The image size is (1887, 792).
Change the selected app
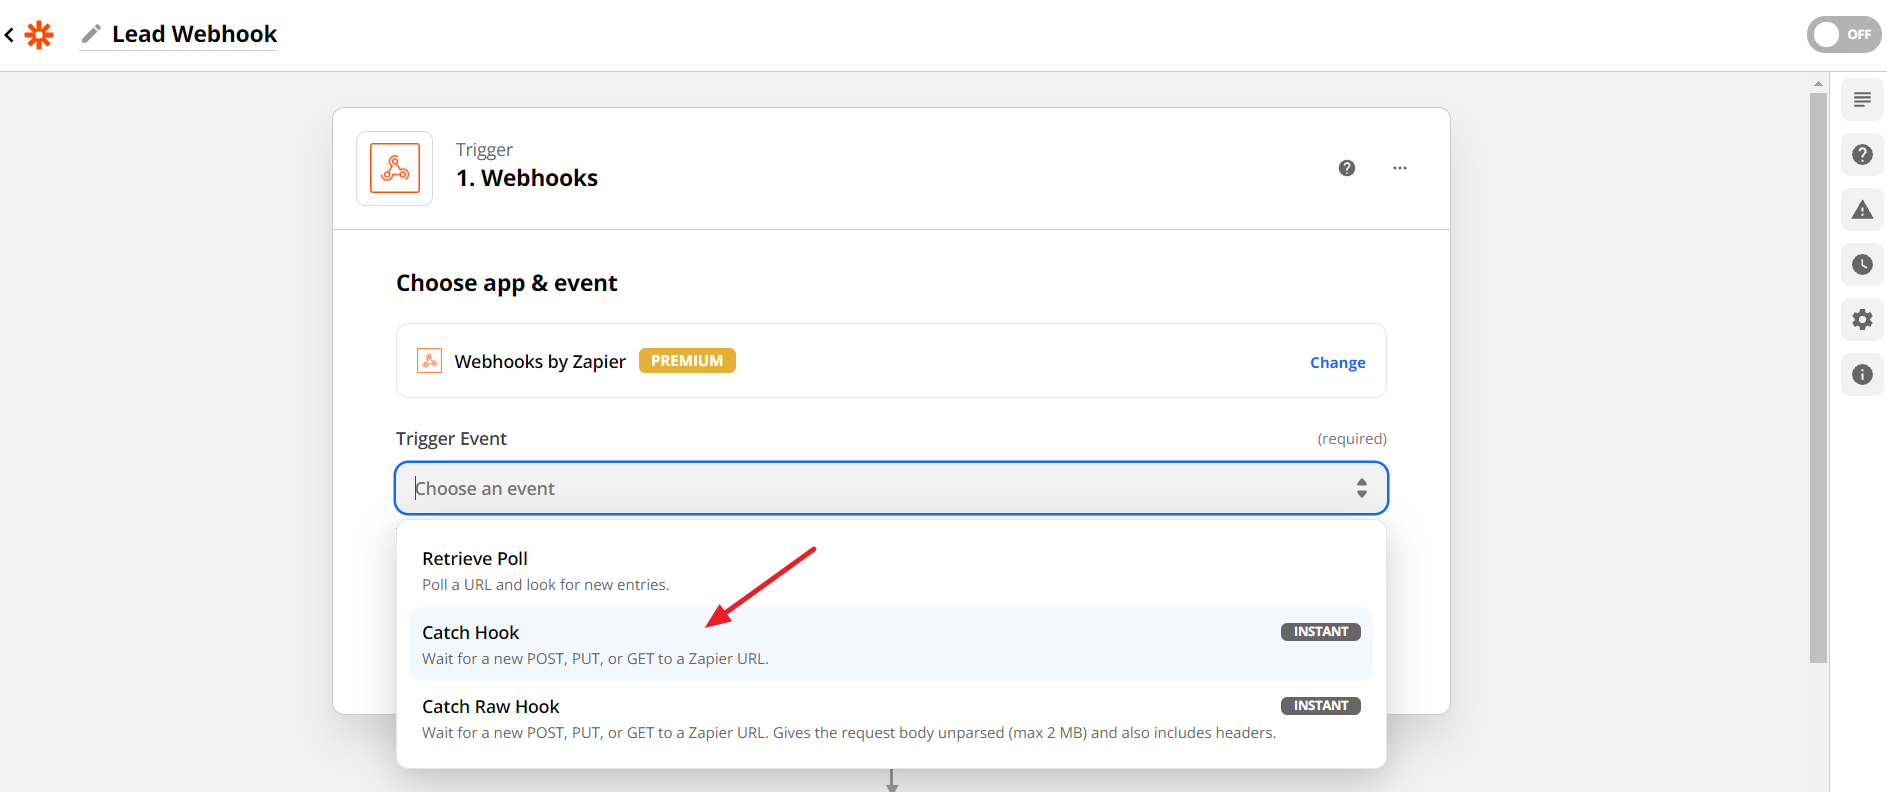(x=1337, y=362)
